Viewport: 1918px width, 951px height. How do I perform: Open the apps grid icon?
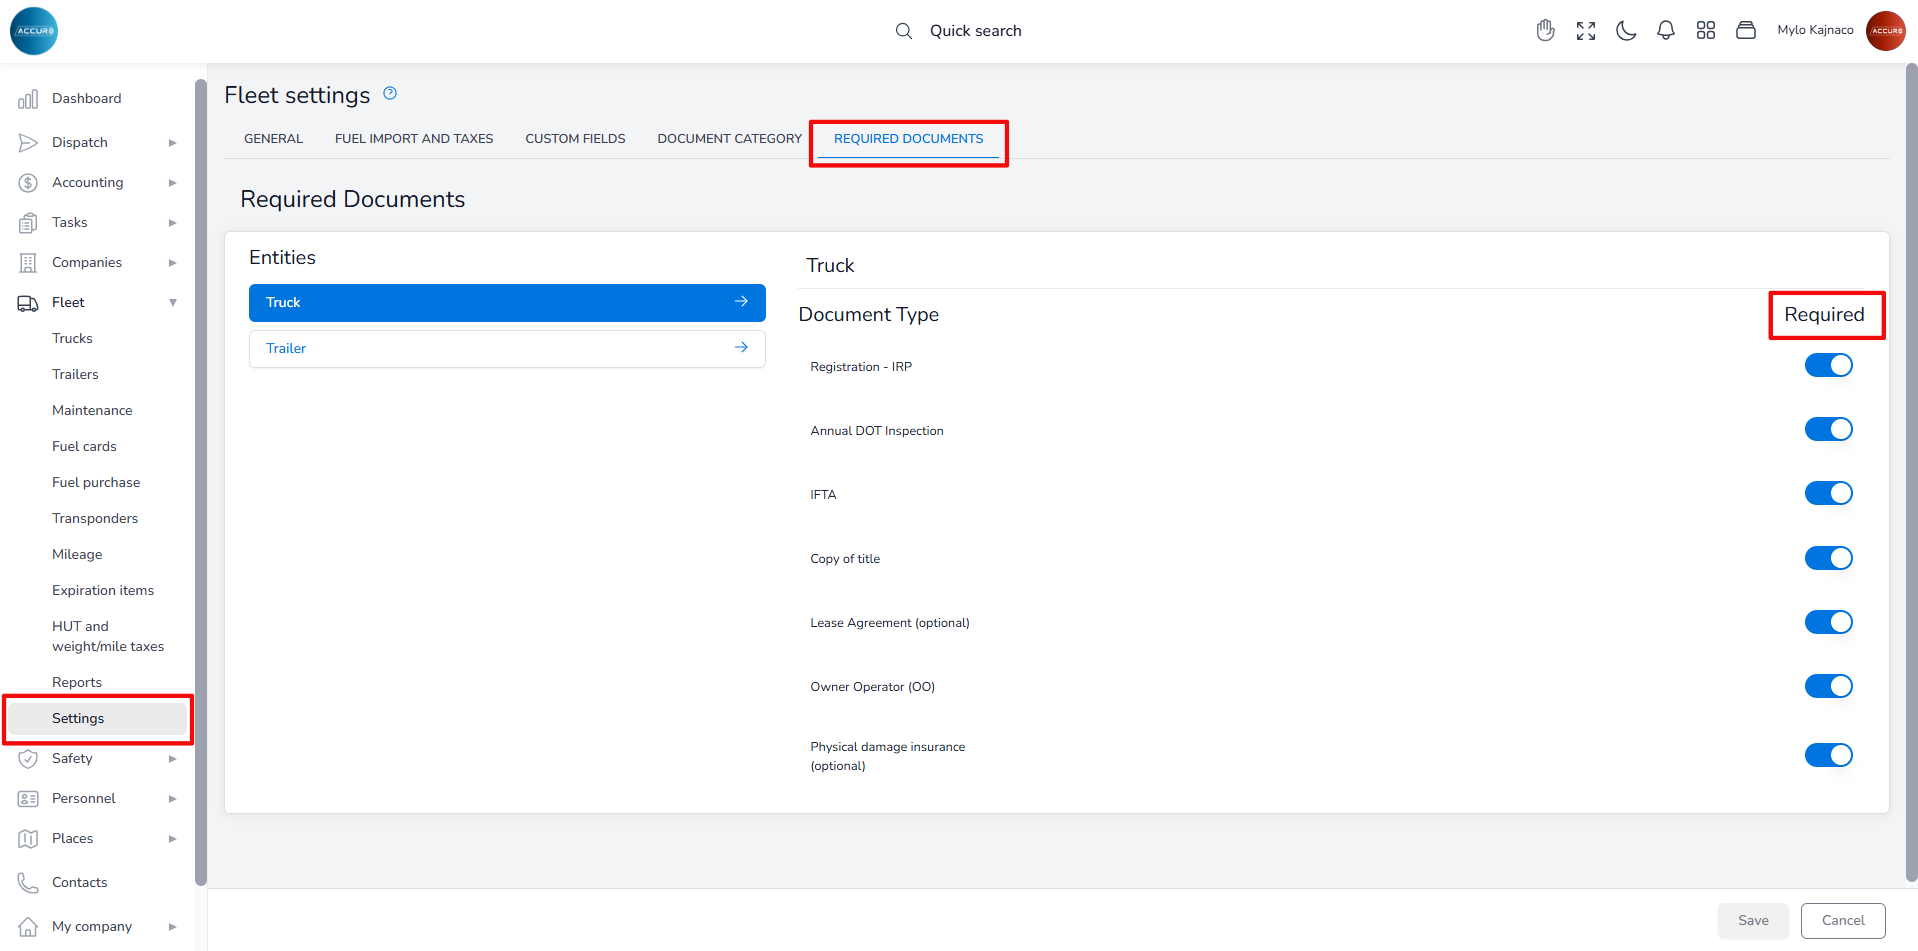[x=1706, y=31]
